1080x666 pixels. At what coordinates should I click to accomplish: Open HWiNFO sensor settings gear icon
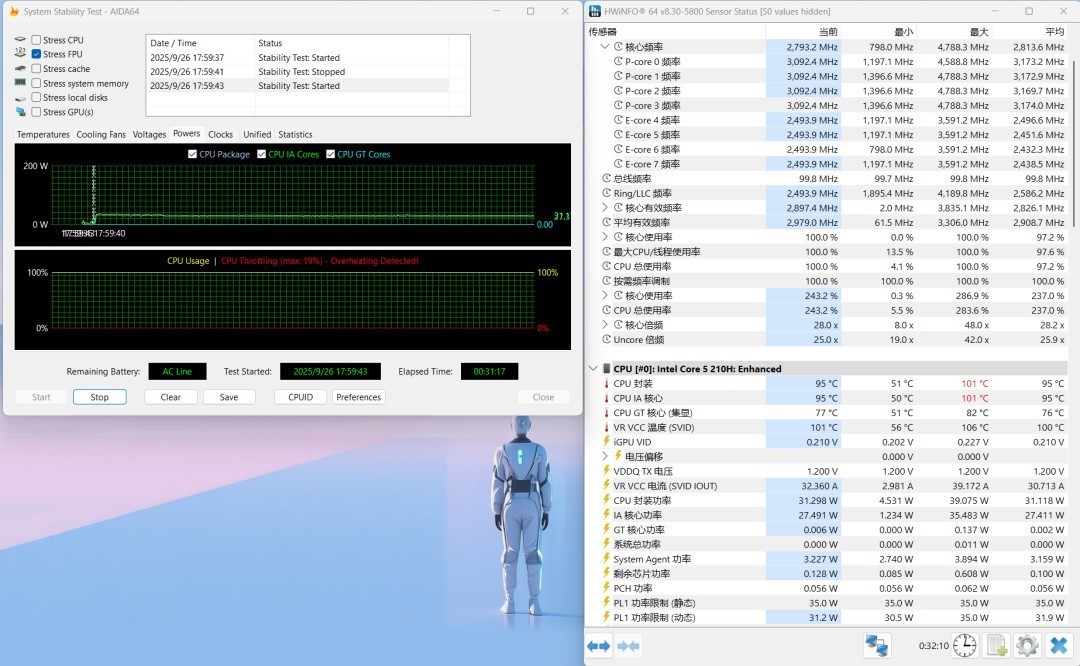click(1027, 646)
